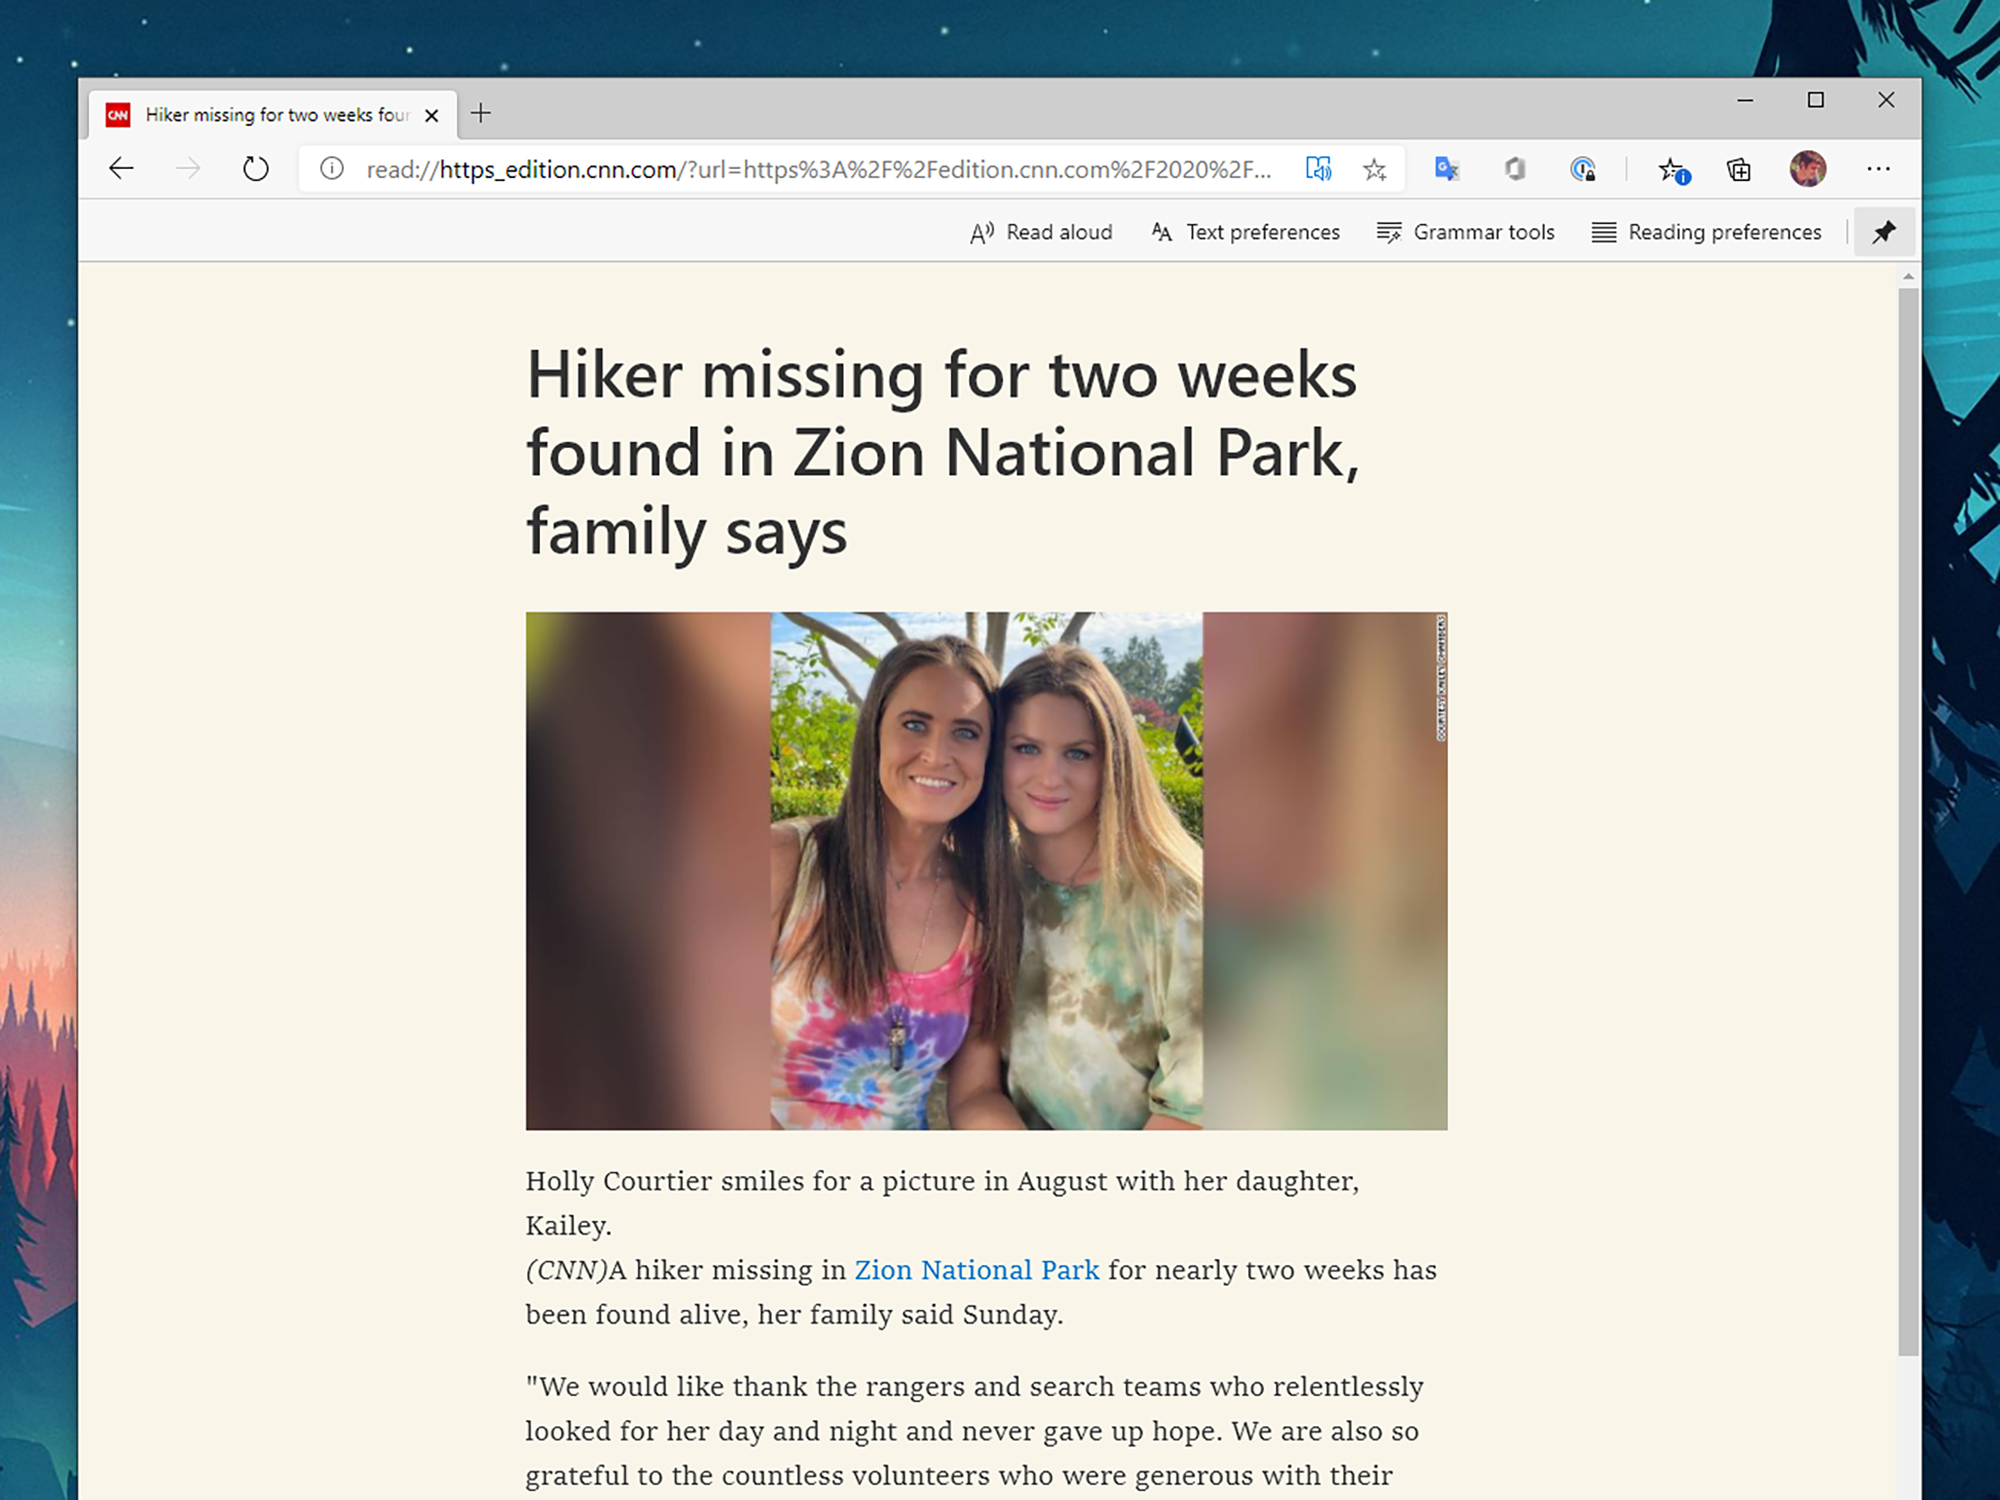Open the Google Translate extension icon
This screenshot has width=2000, height=1500.
point(1446,169)
